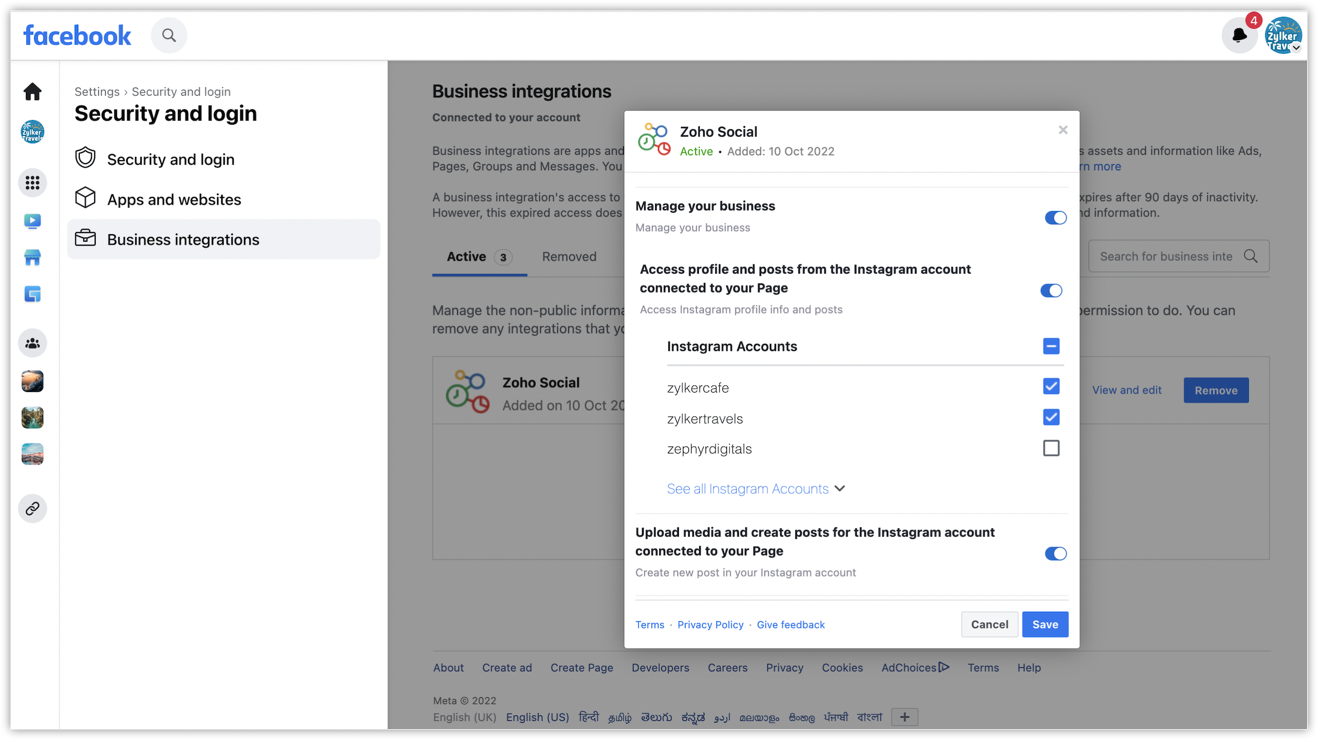The image size is (1318, 740).
Task: Click the briefcase icon beside Business integrations
Action: coord(86,238)
